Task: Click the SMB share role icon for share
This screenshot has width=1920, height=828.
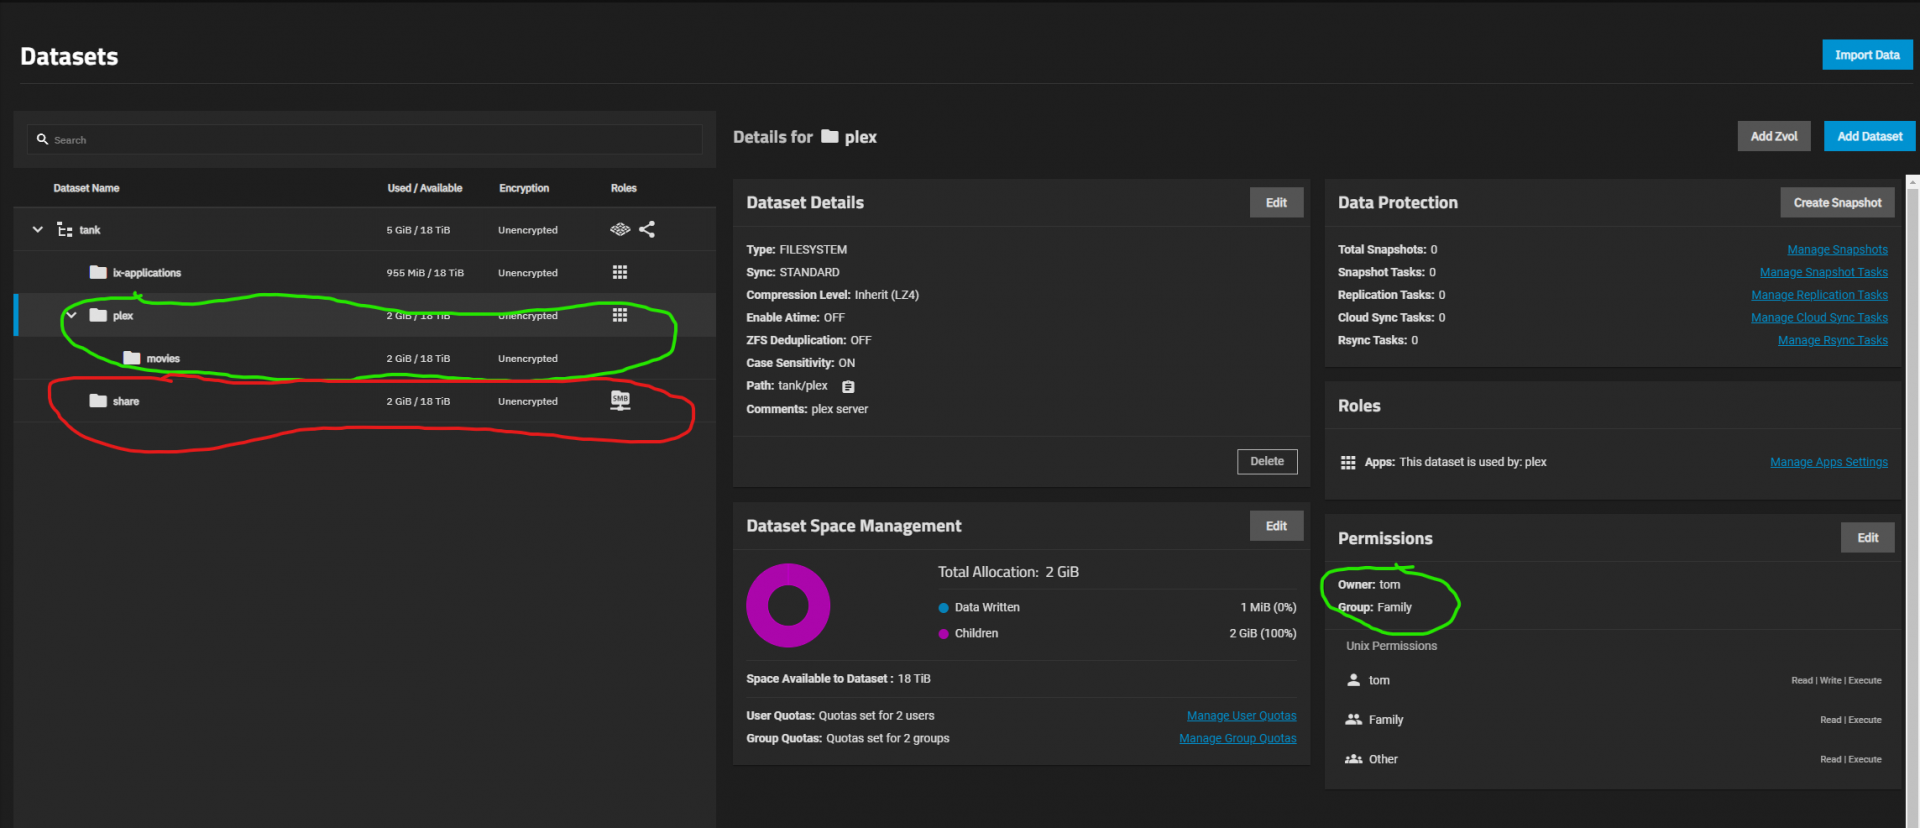Action: [x=620, y=401]
